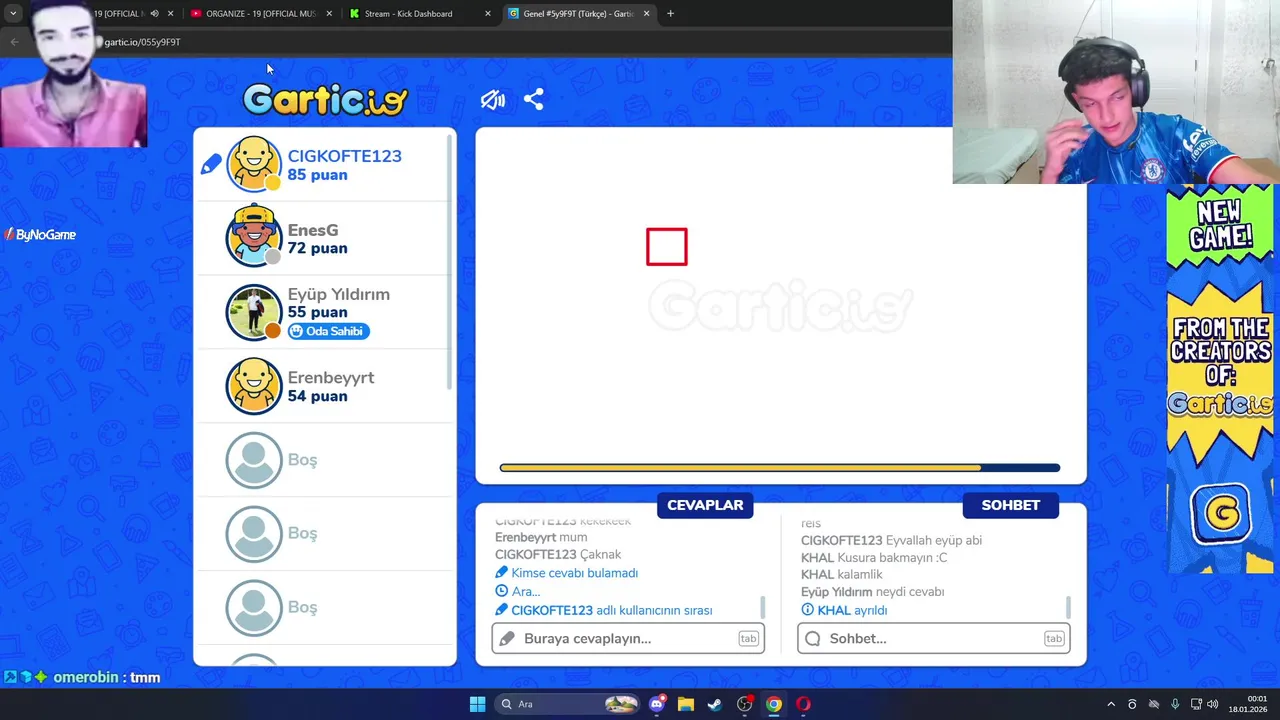The width and height of the screenshot is (1280, 720).
Task: Open the New Game advertisement banner
Action: [1220, 379]
